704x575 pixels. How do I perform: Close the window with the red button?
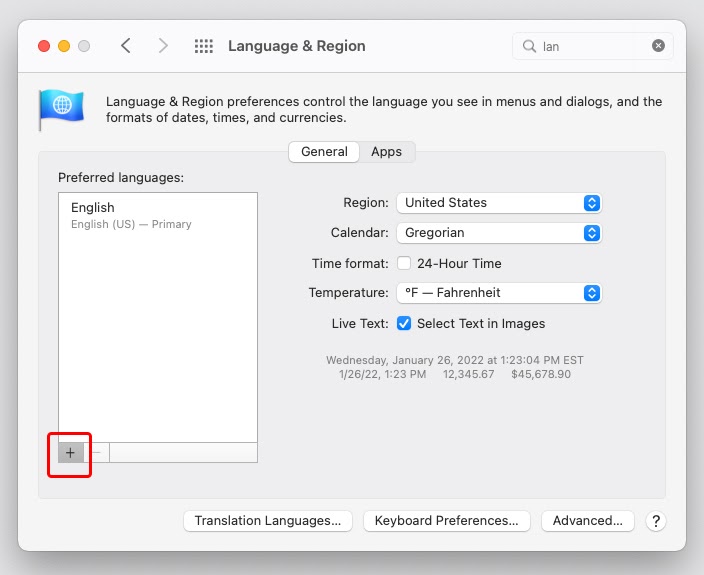point(44,46)
